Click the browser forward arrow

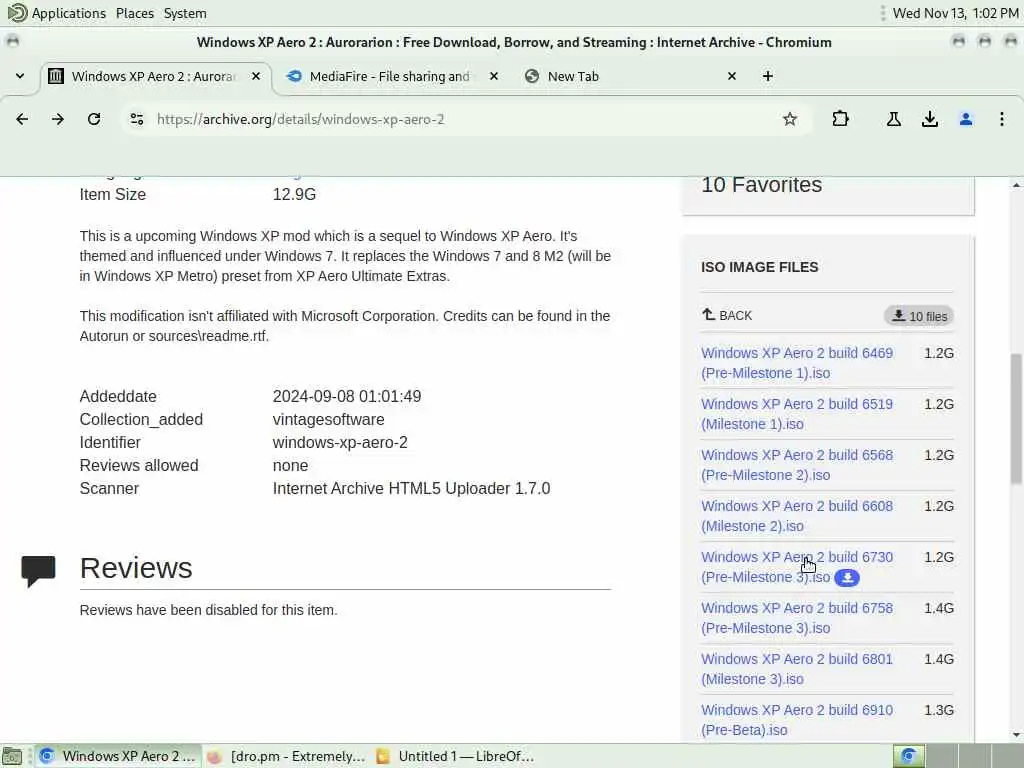pos(58,119)
